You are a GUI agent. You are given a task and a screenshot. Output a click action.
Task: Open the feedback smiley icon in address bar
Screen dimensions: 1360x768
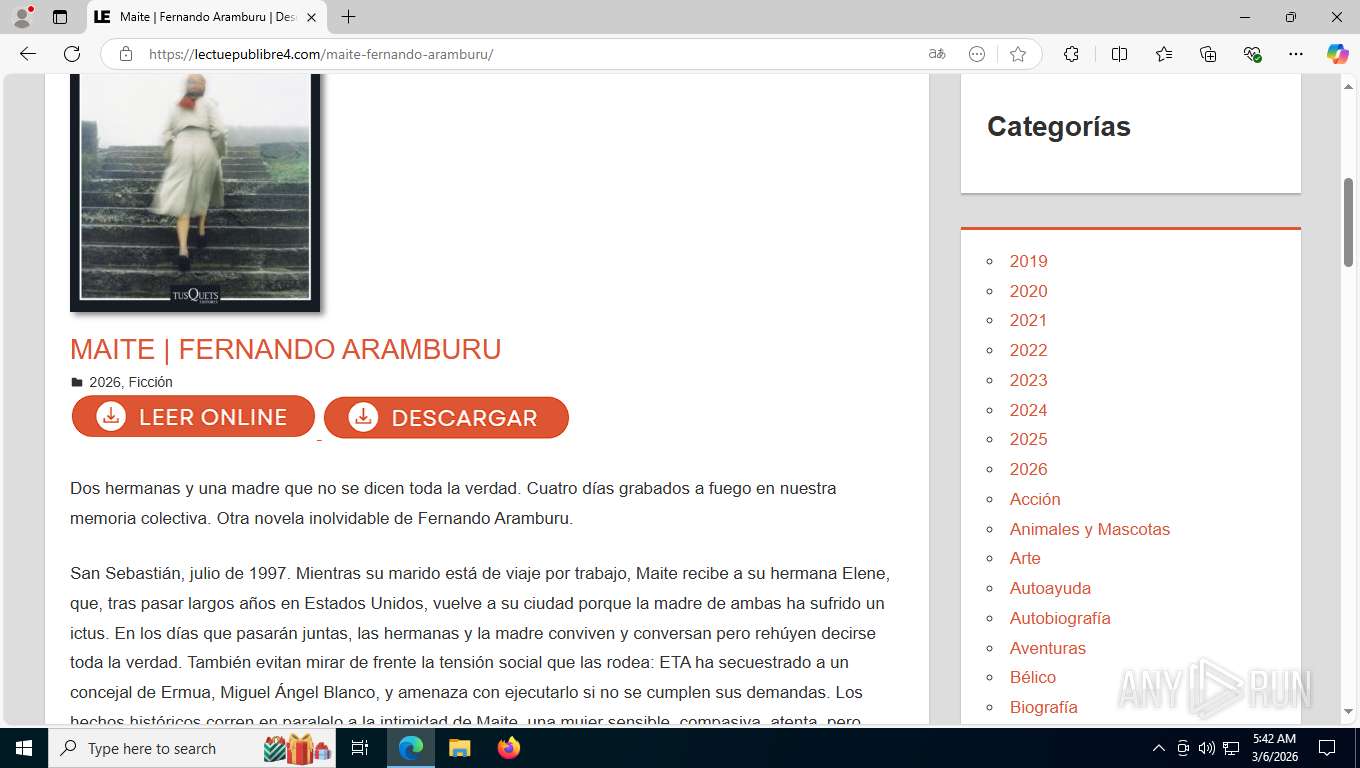pyautogui.click(x=977, y=54)
